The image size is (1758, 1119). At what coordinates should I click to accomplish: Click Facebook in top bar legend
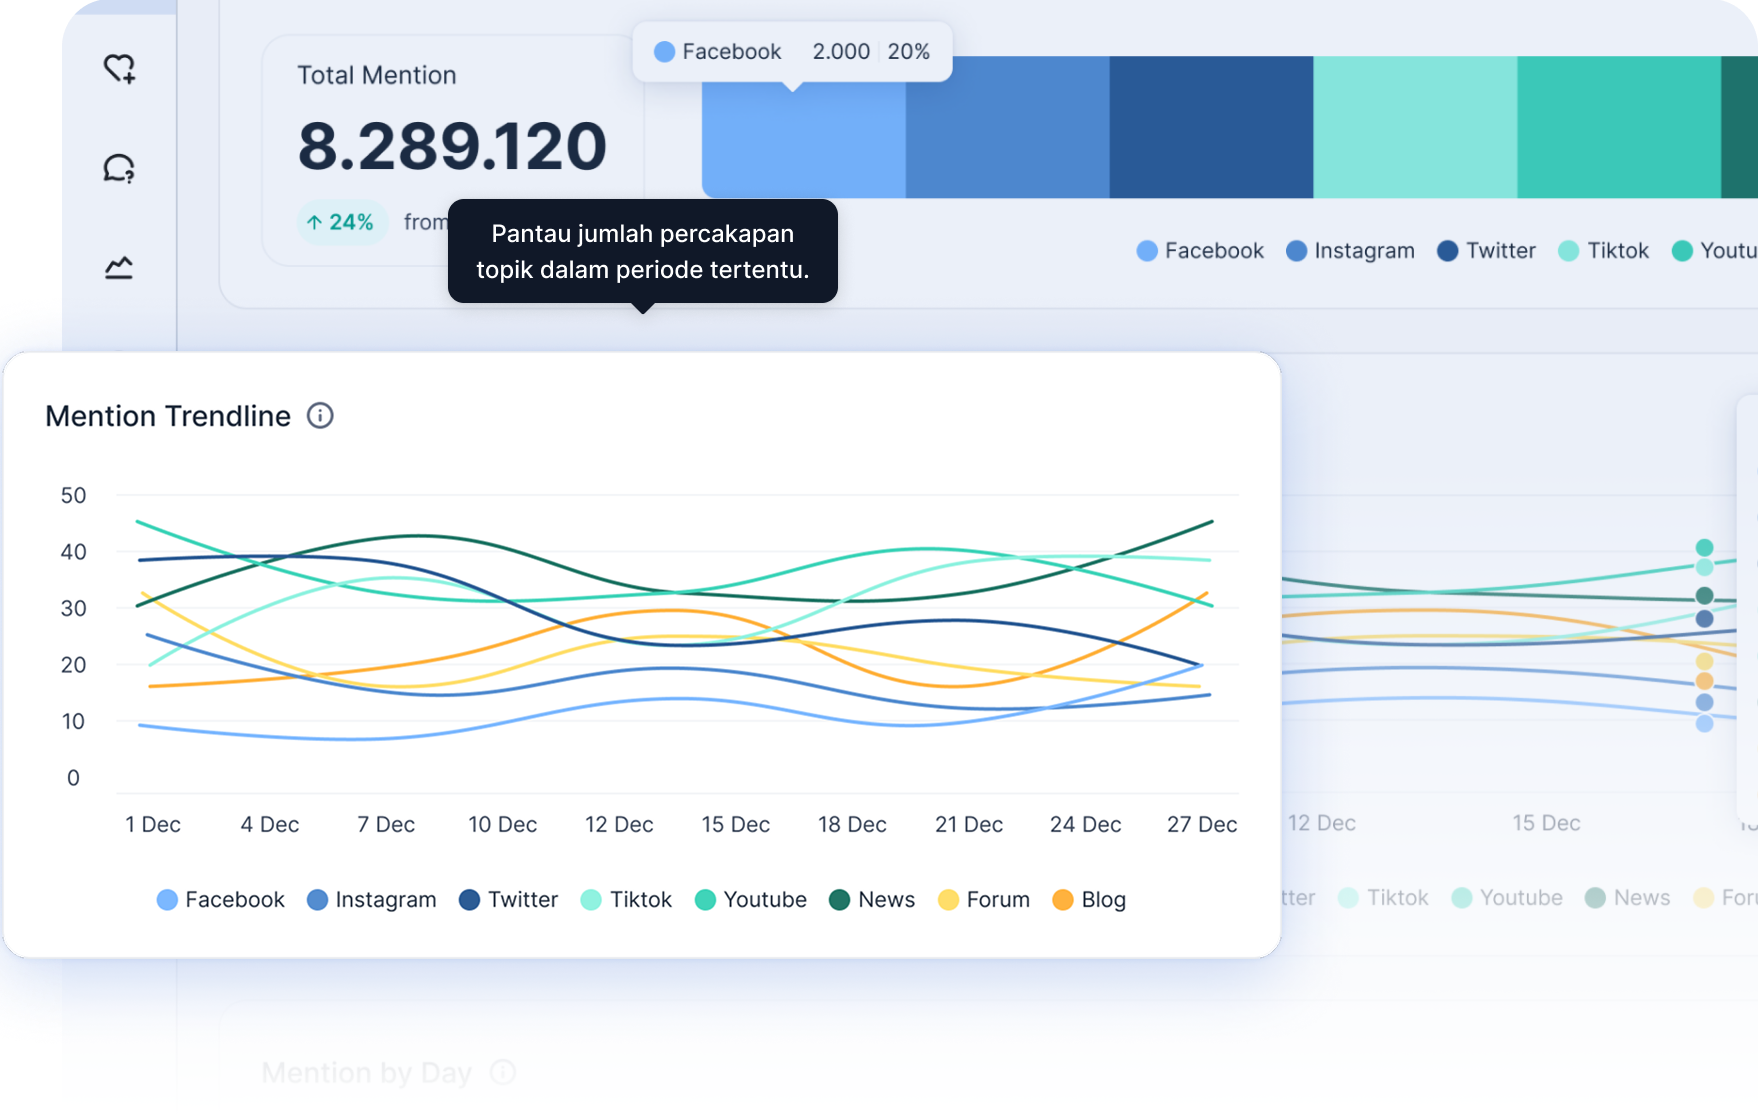(1200, 251)
